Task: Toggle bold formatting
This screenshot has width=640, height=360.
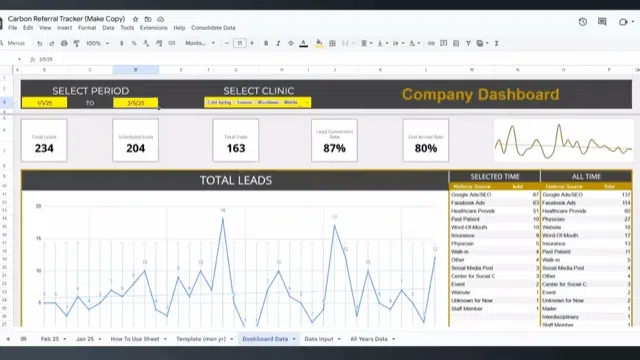Action: coord(266,43)
